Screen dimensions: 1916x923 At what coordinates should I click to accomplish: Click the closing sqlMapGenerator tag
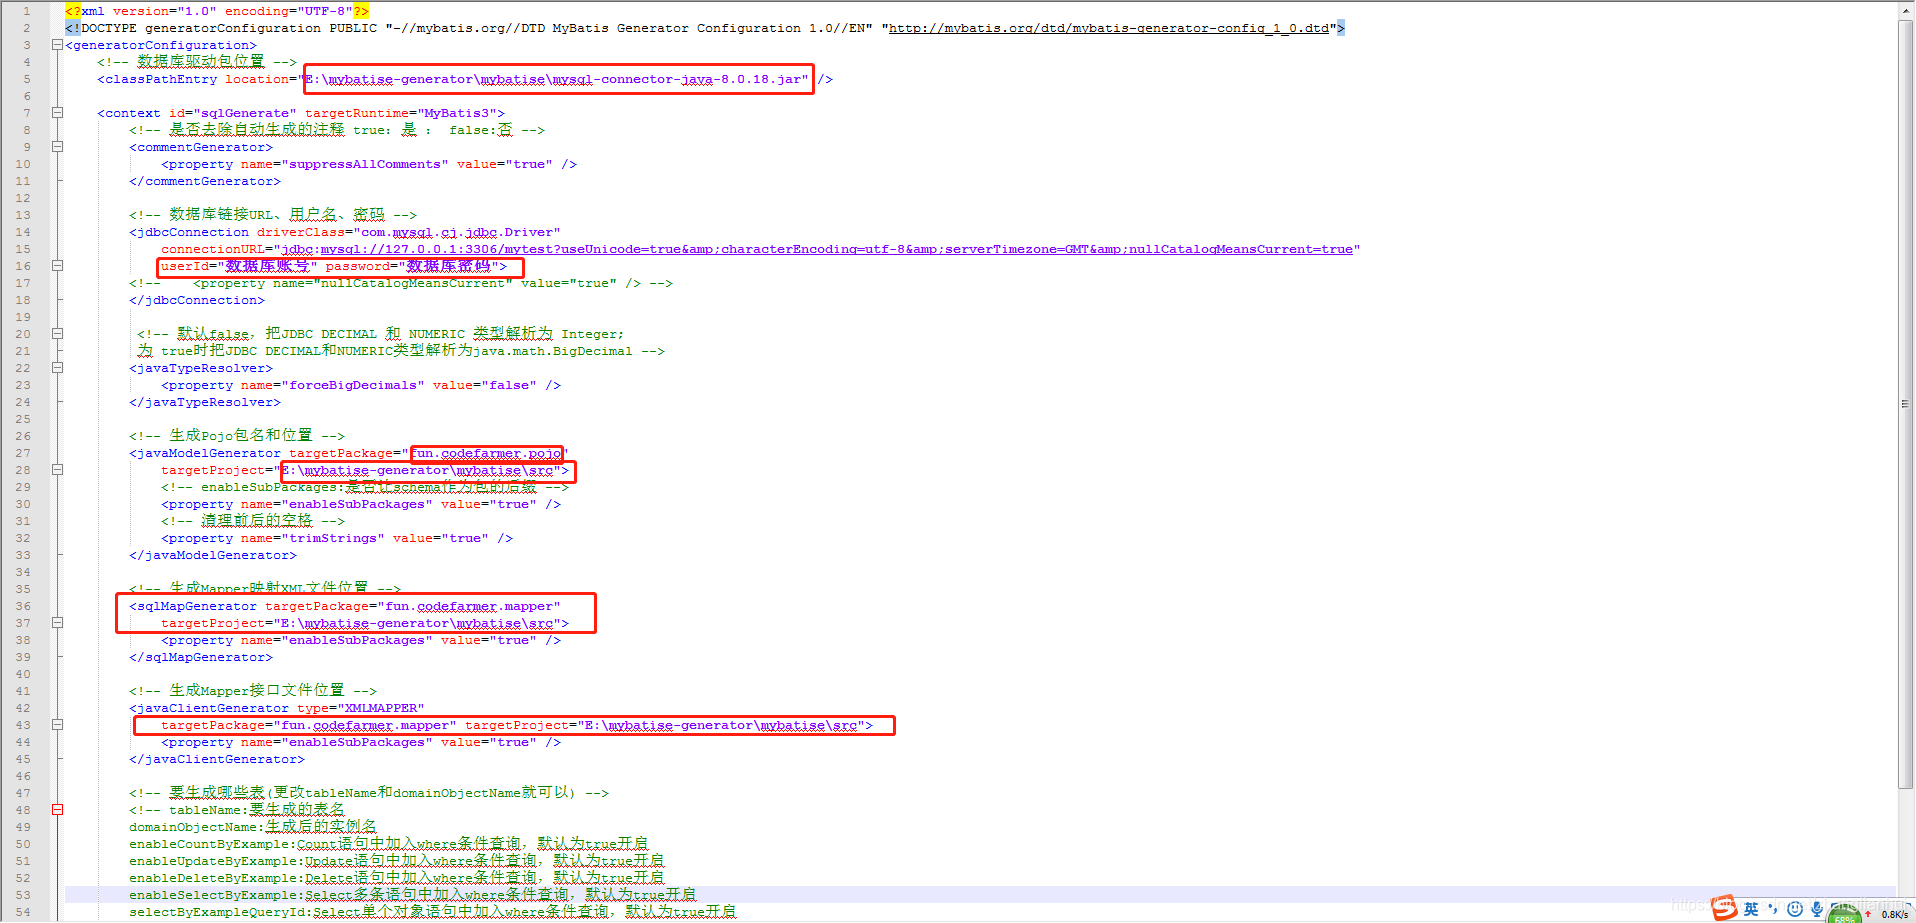coord(201,657)
